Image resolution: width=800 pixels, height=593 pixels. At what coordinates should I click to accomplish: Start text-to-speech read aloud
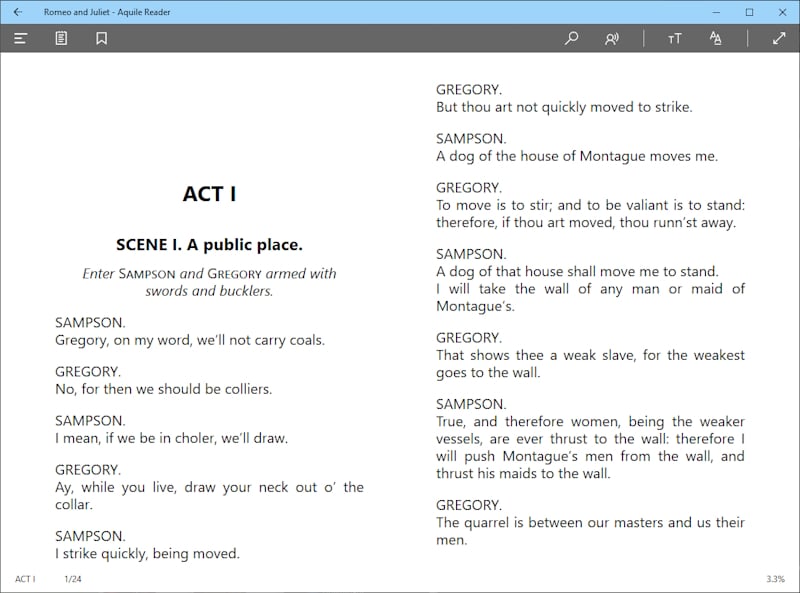pos(612,38)
